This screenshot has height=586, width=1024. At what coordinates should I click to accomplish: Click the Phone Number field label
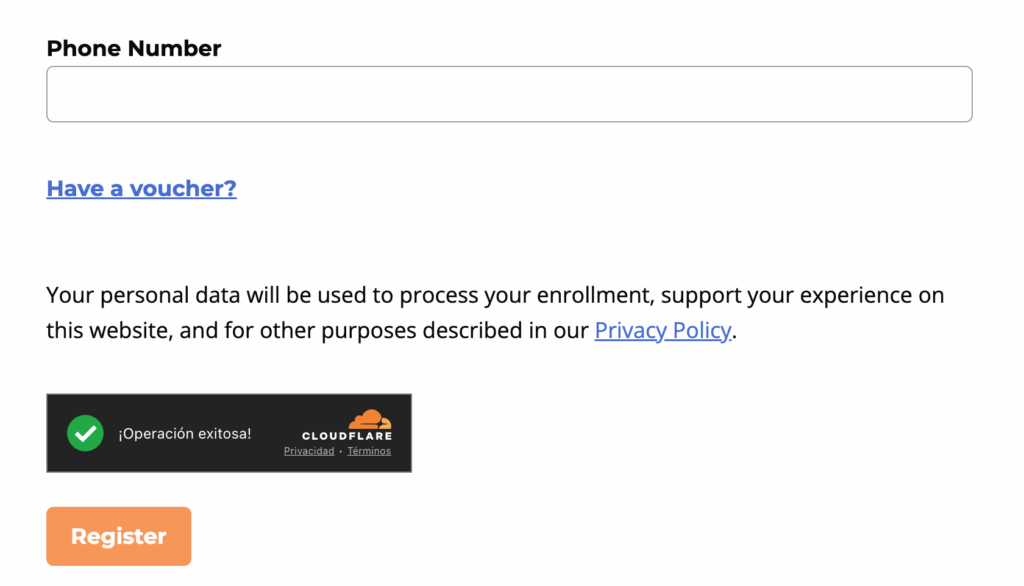pyautogui.click(x=134, y=48)
